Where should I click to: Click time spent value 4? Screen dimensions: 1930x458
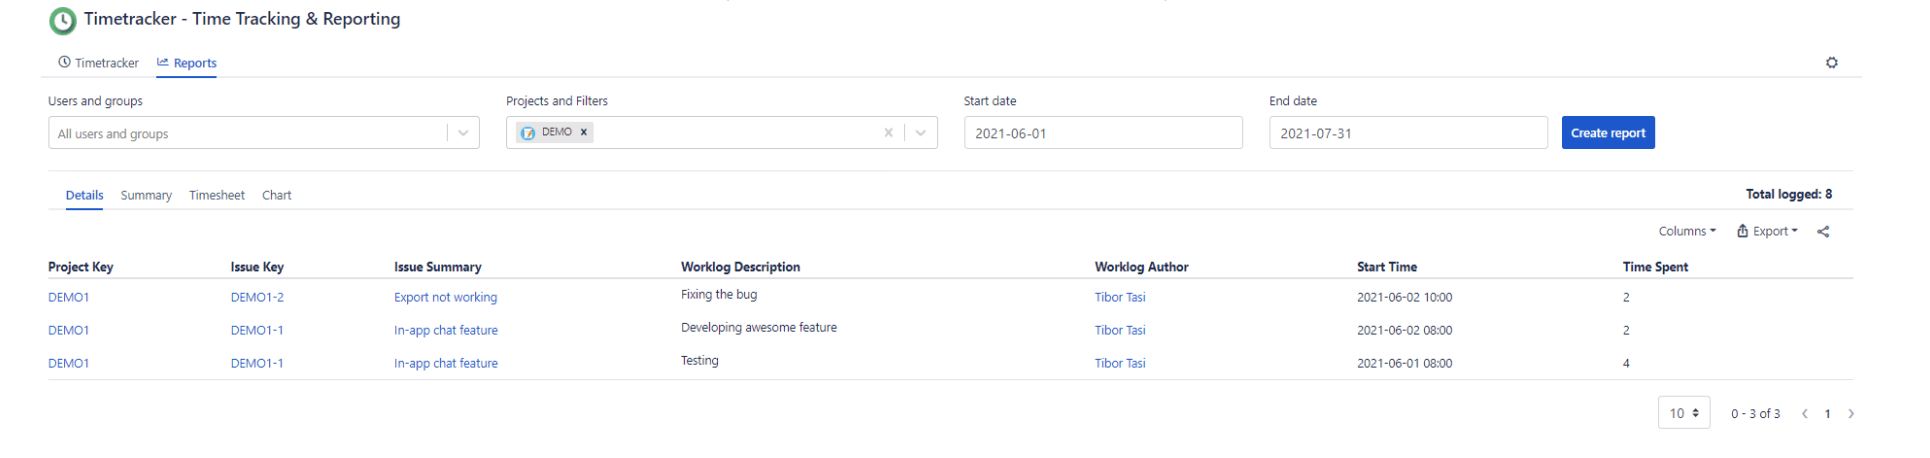(x=1626, y=363)
